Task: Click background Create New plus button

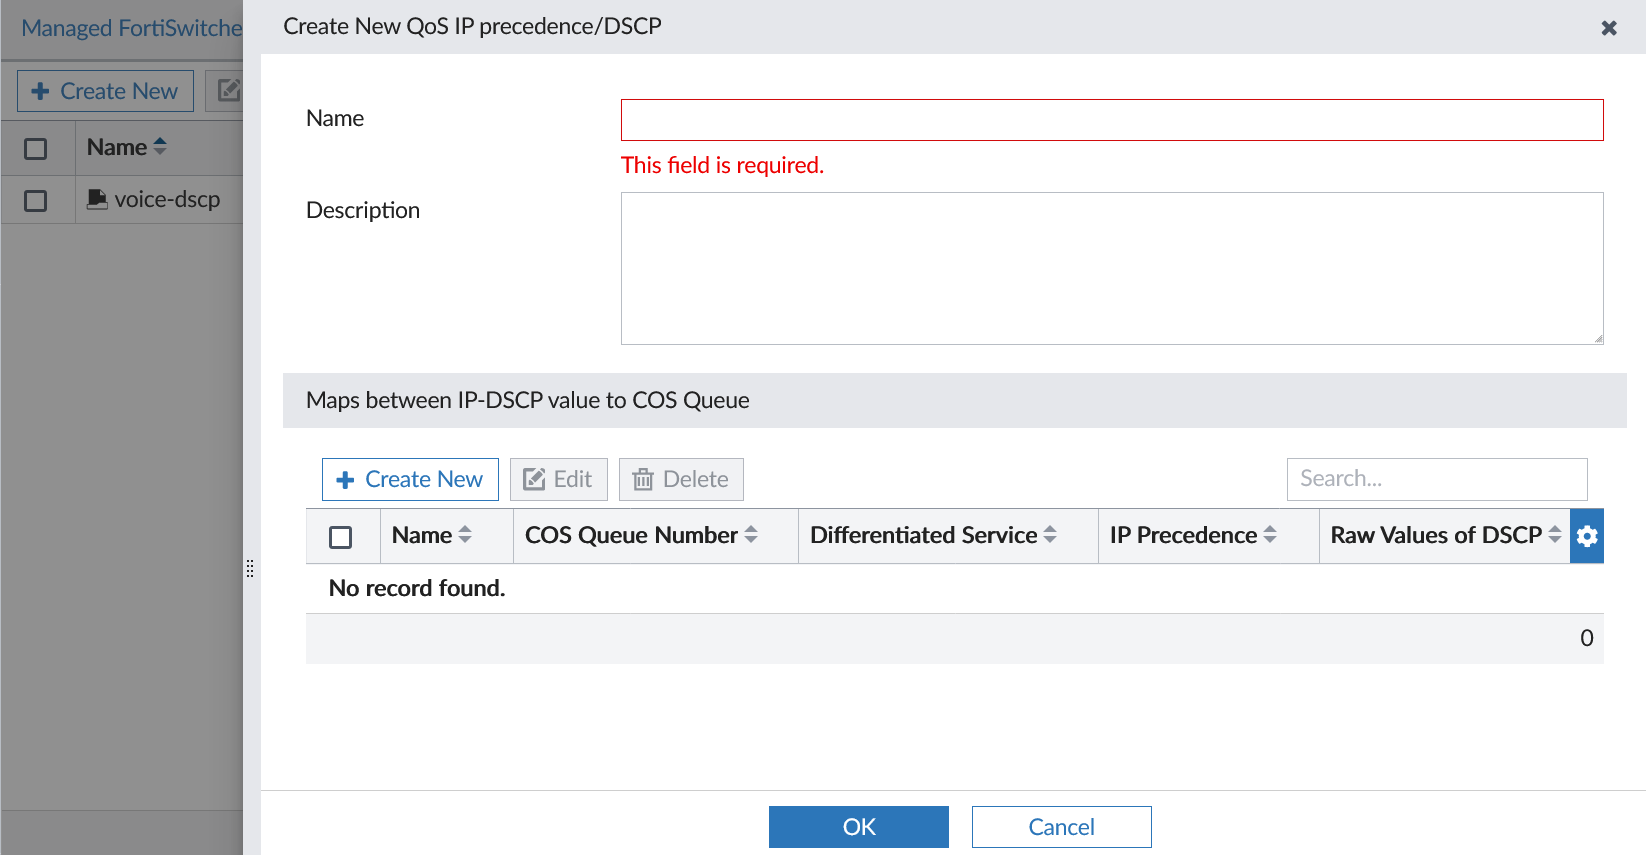Action: 105,91
